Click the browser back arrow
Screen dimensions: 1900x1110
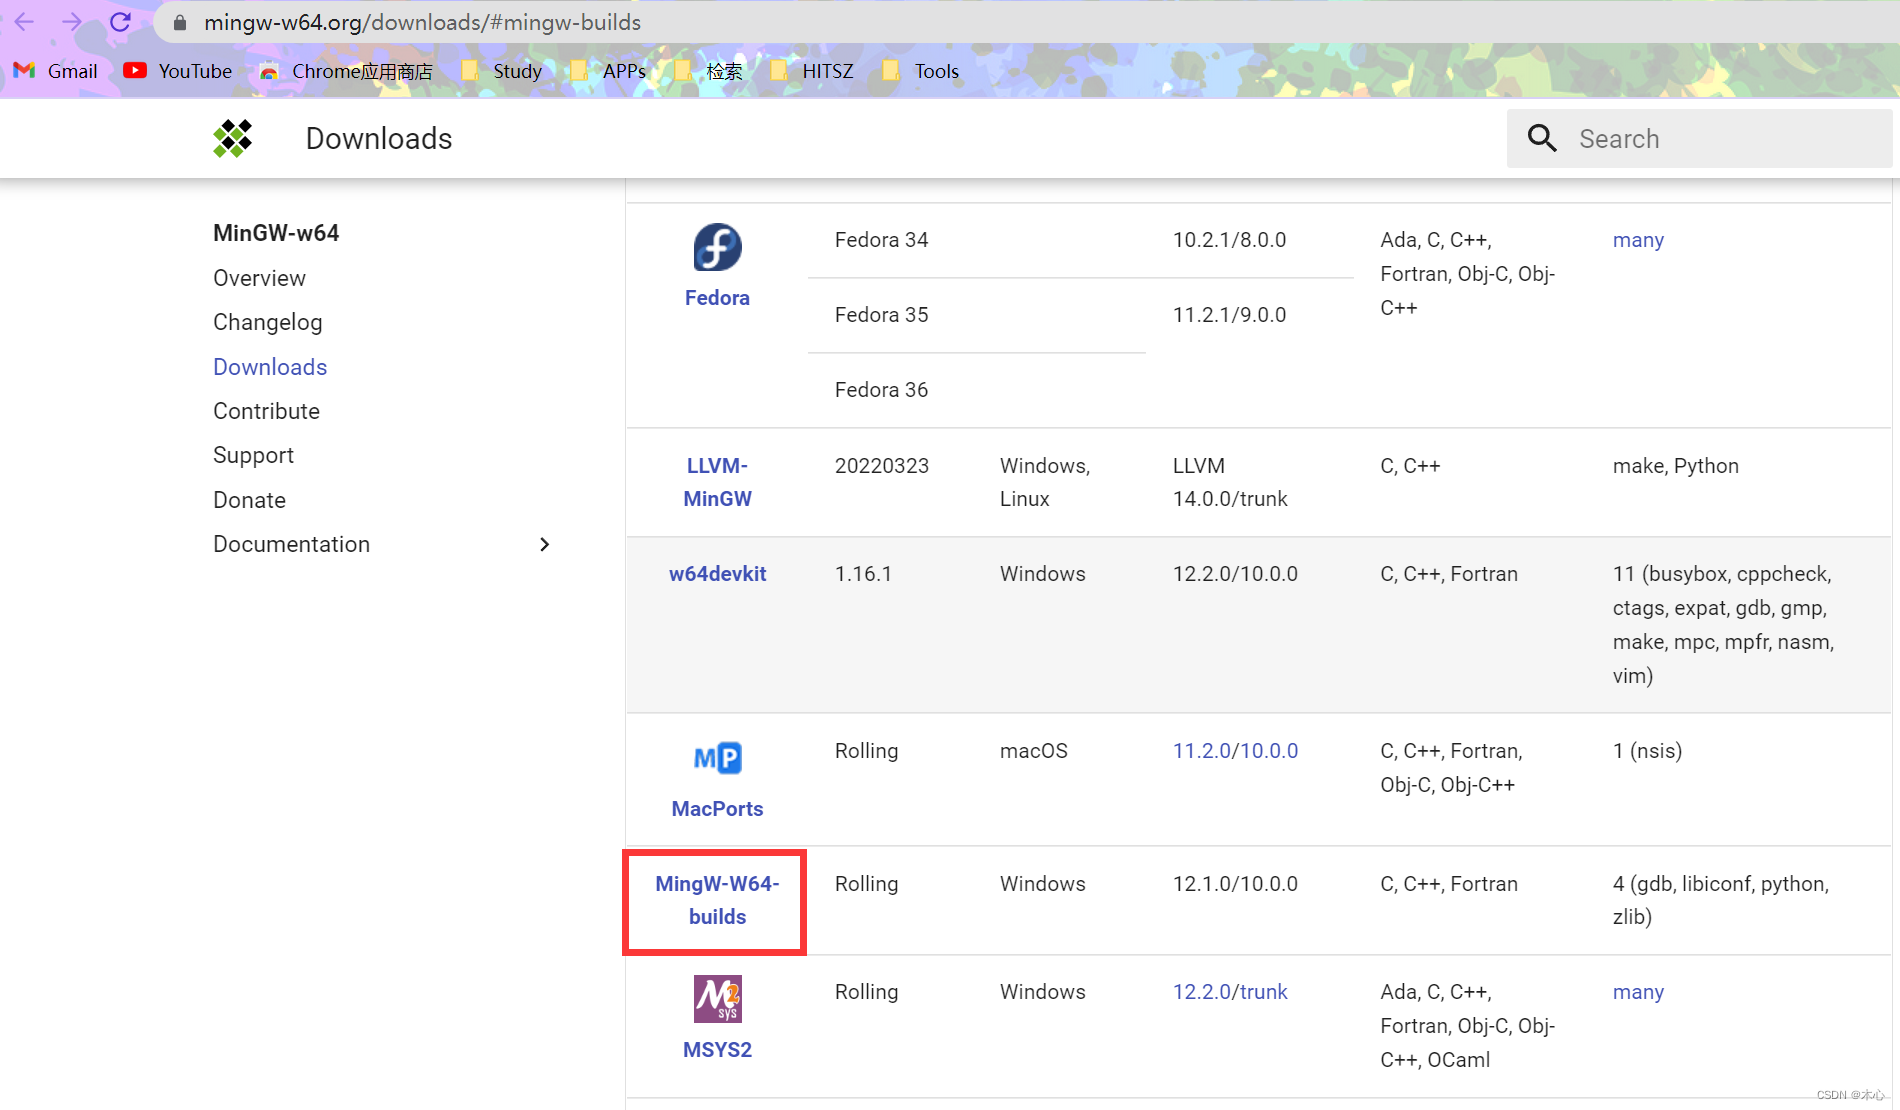24,22
